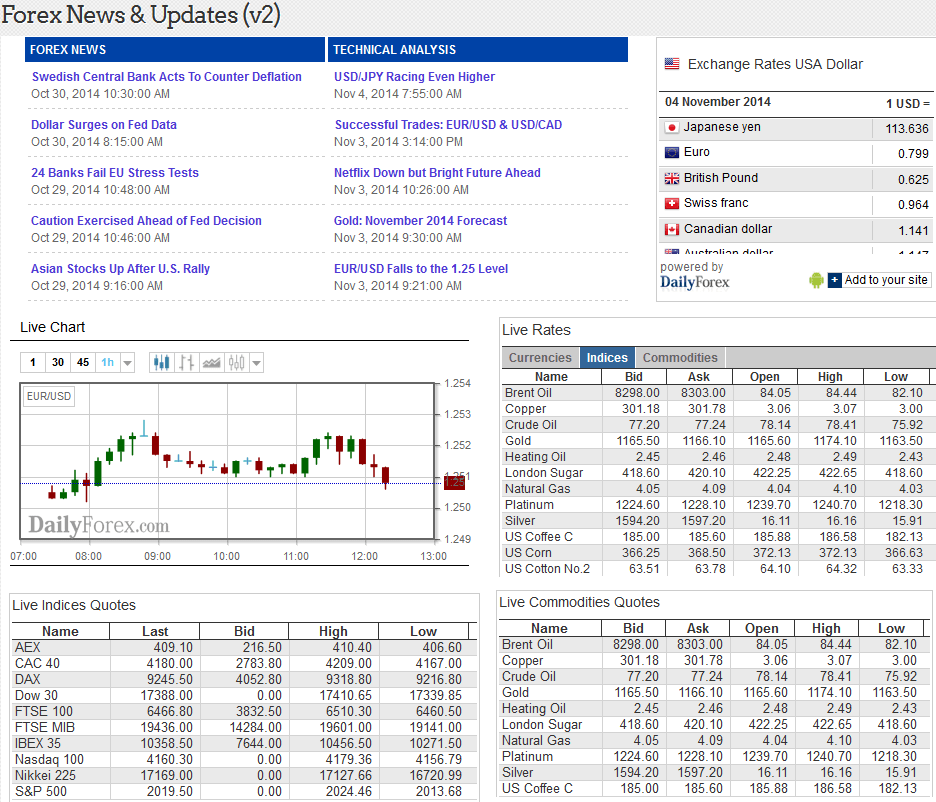This screenshot has width=936, height=802.
Task: Open 'Dollar Surges on Fed Data' article
Action: (x=104, y=125)
